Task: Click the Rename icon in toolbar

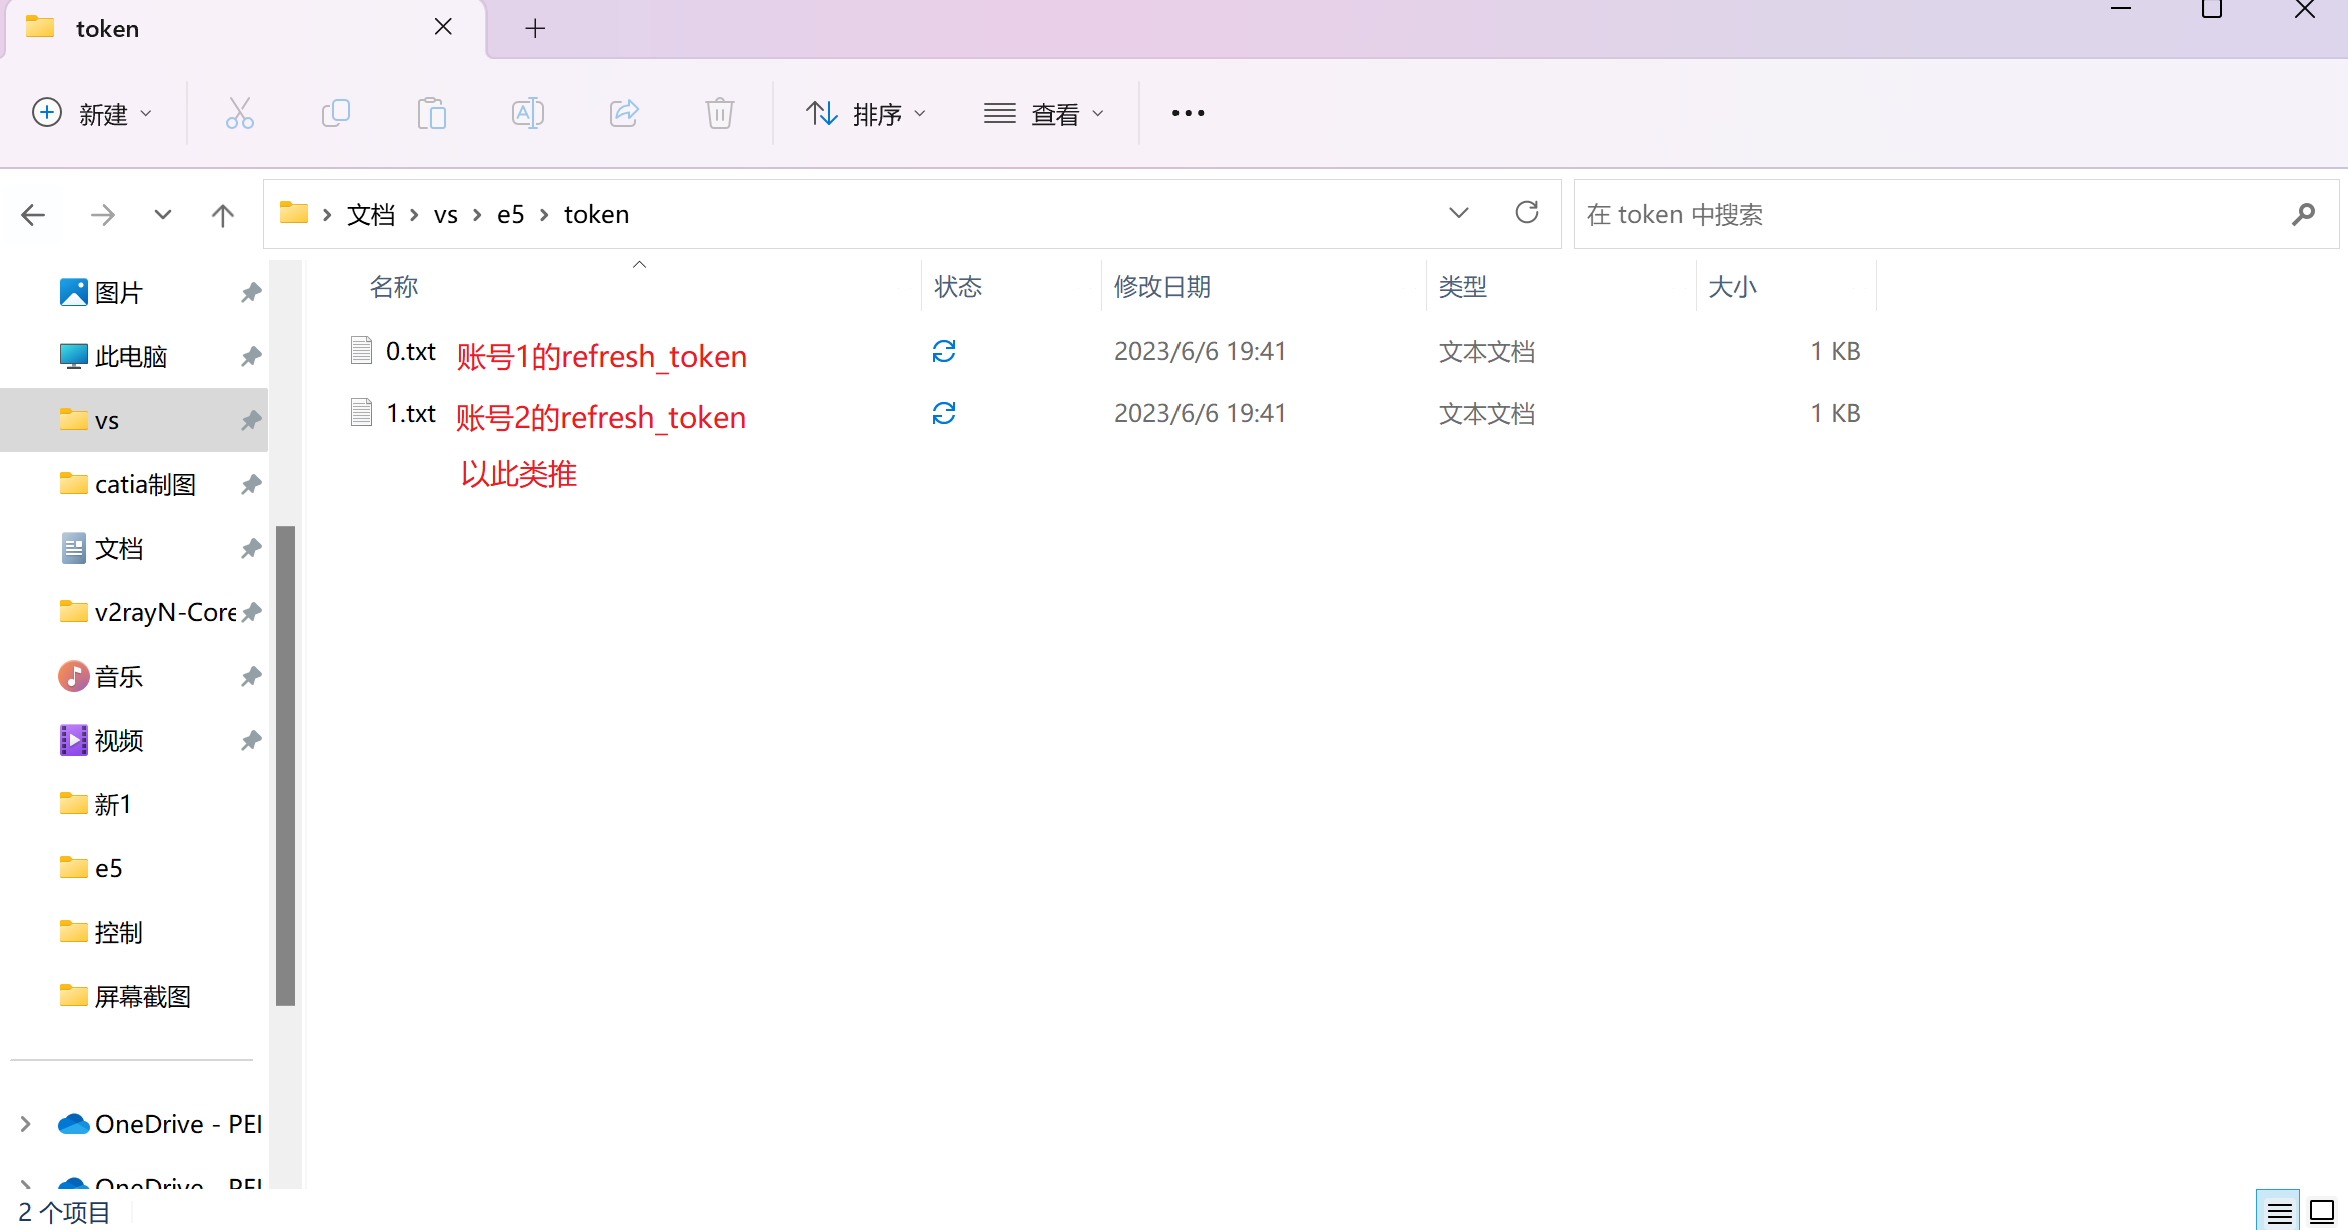Action: pyautogui.click(x=528, y=113)
